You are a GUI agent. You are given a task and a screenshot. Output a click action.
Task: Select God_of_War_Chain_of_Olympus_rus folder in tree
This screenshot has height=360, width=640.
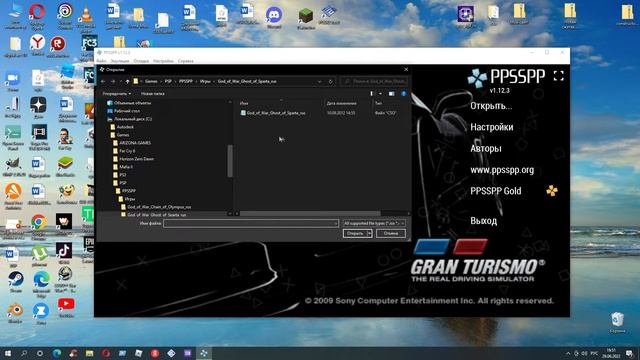[156, 207]
